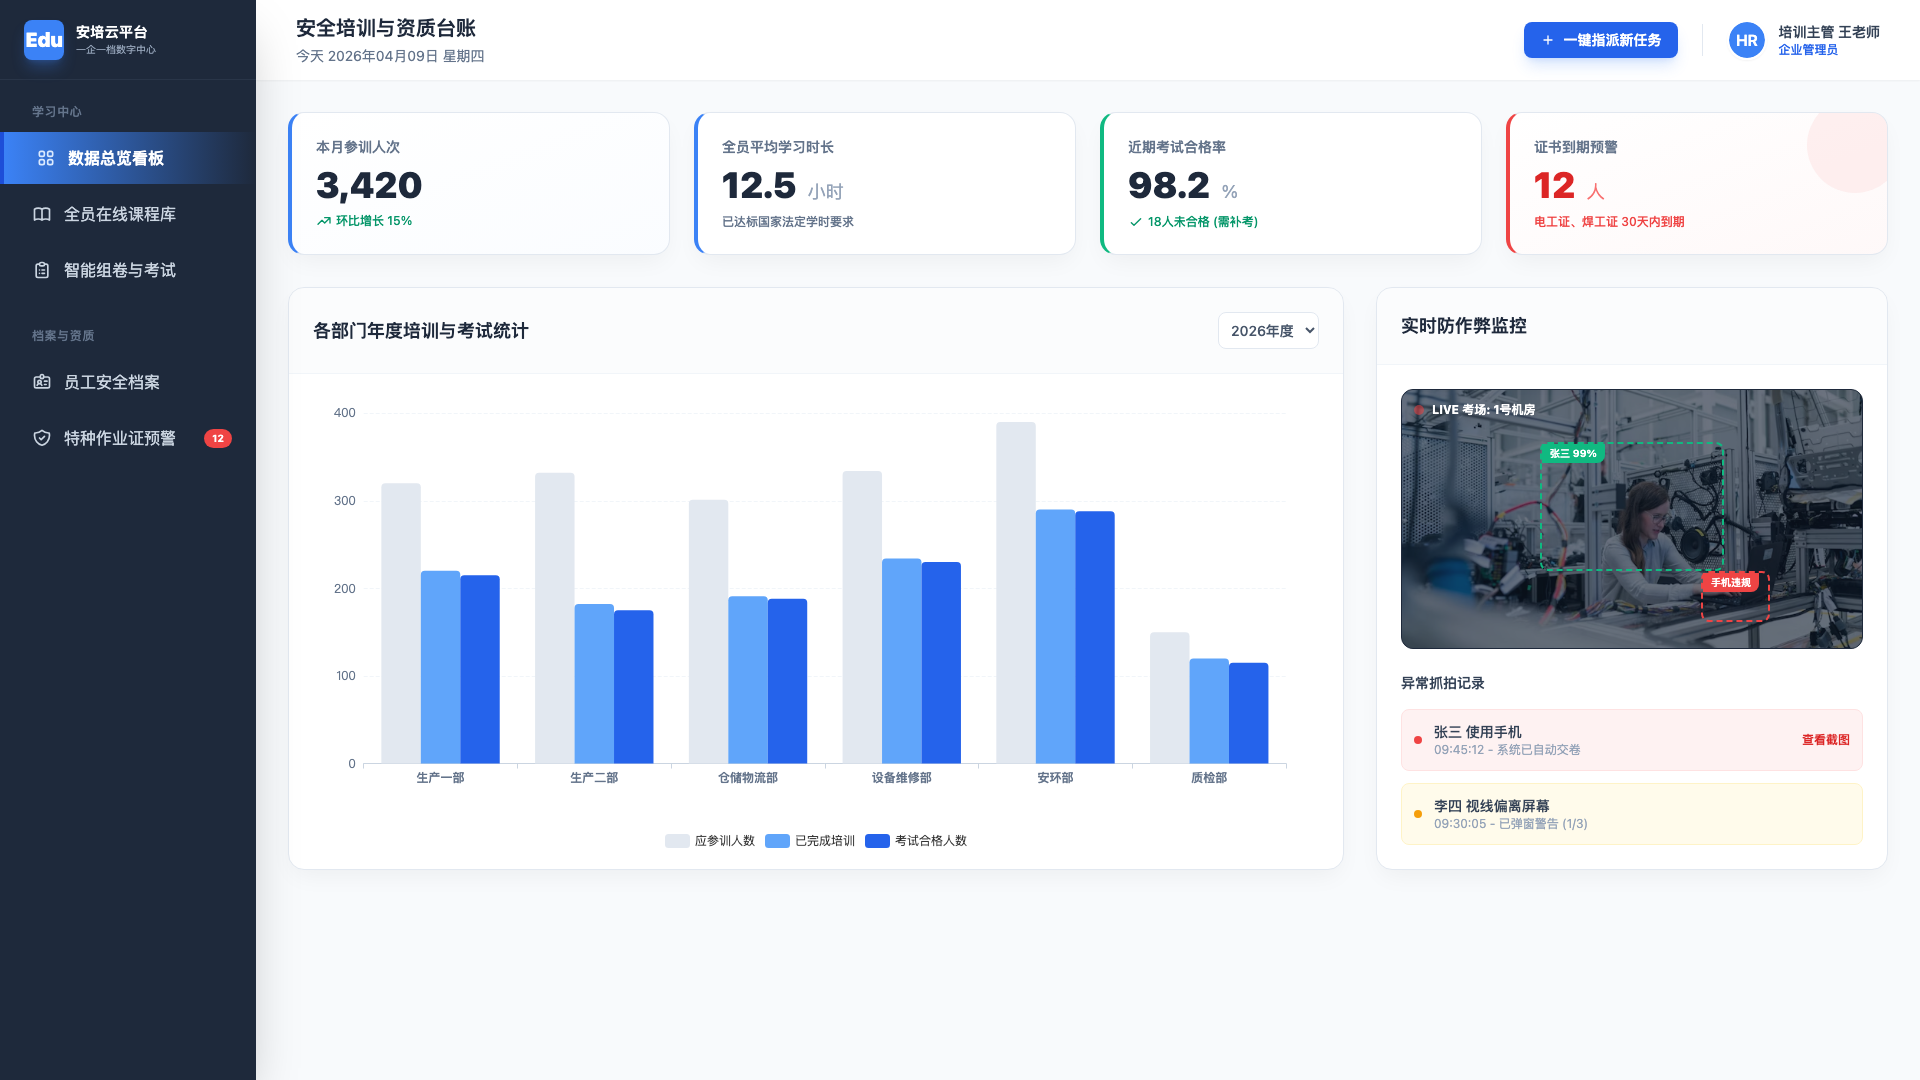Viewport: 1920px width, 1080px height.
Task: Open the 2026年度 year dropdown
Action: coord(1267,331)
